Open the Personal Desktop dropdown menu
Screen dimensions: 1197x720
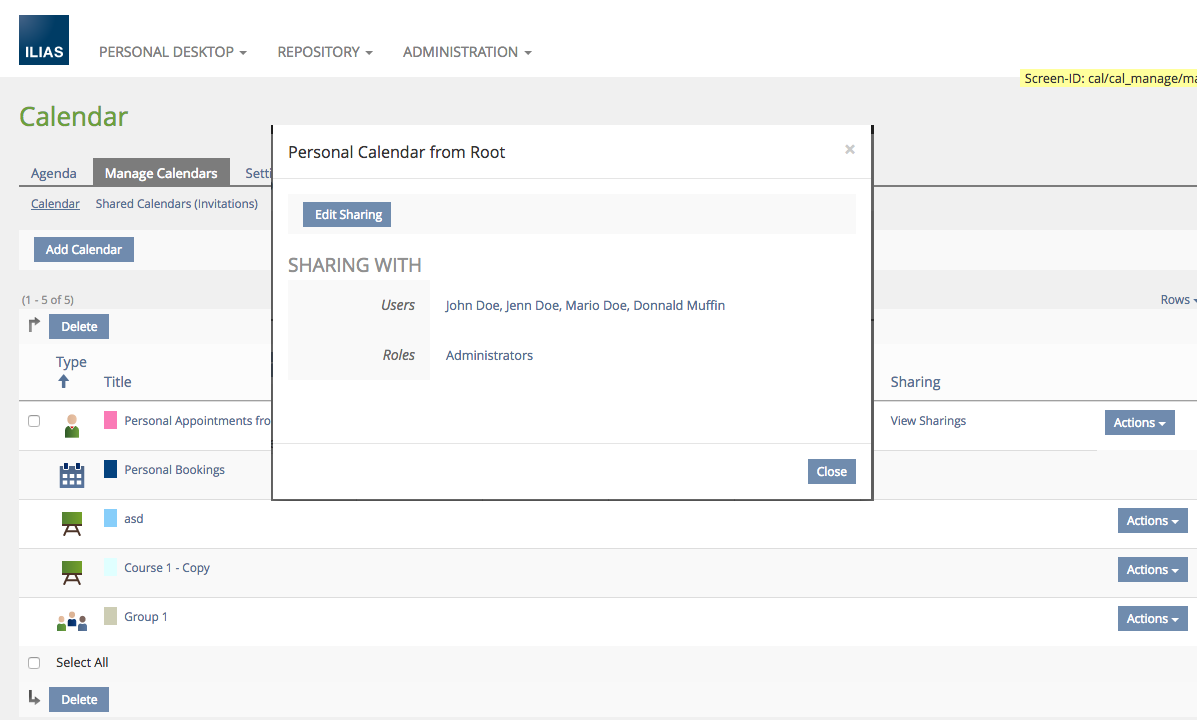172,52
